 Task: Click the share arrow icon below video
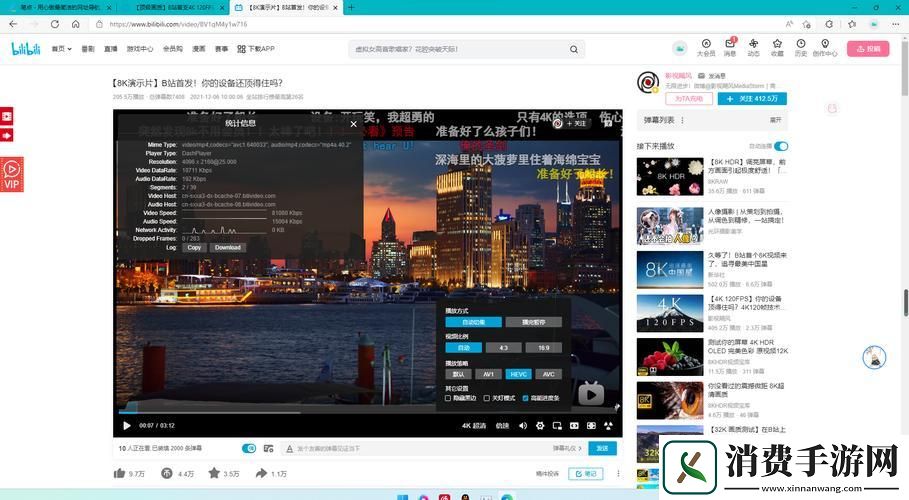click(x=262, y=473)
